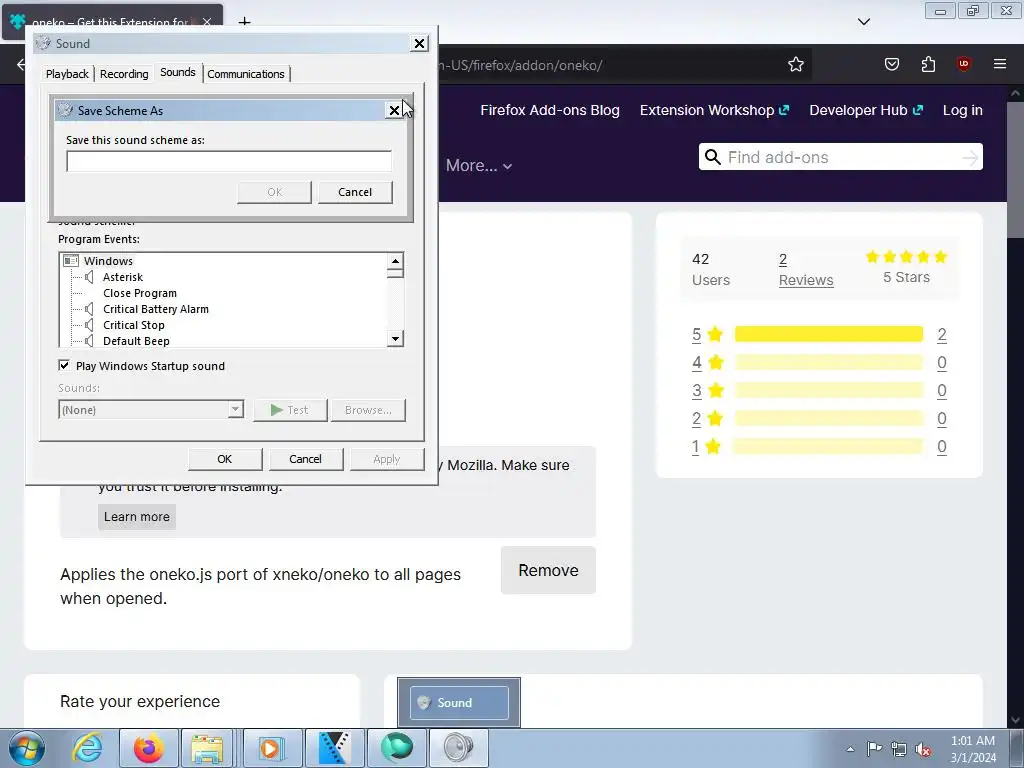Click the speaker icon next to Asterisk
Screen dimensions: 1024x768
coord(89,277)
